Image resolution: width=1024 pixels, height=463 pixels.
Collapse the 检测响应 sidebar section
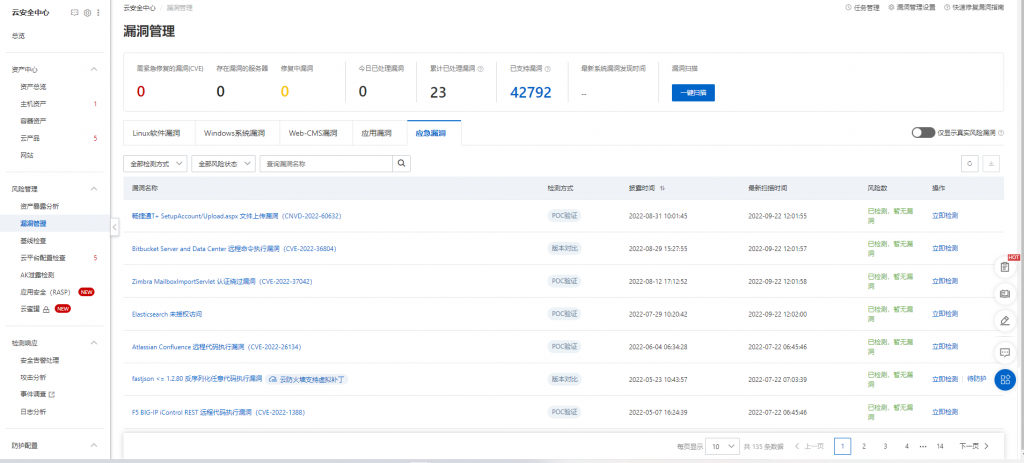[x=93, y=343]
